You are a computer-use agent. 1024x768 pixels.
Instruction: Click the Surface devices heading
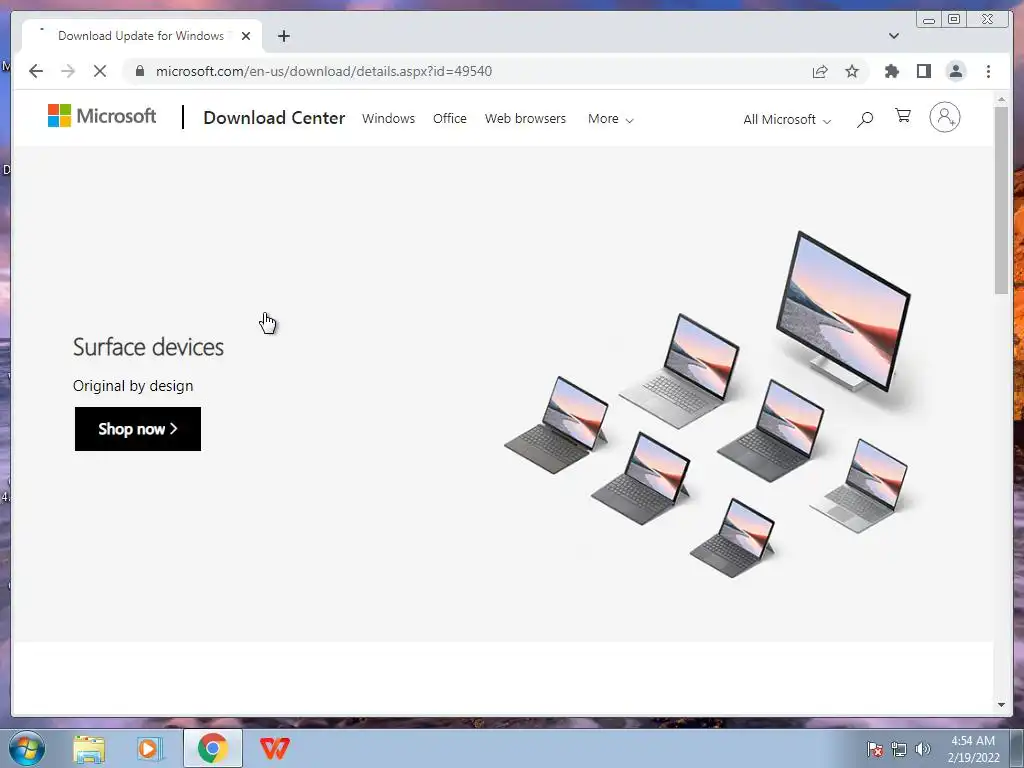click(148, 347)
